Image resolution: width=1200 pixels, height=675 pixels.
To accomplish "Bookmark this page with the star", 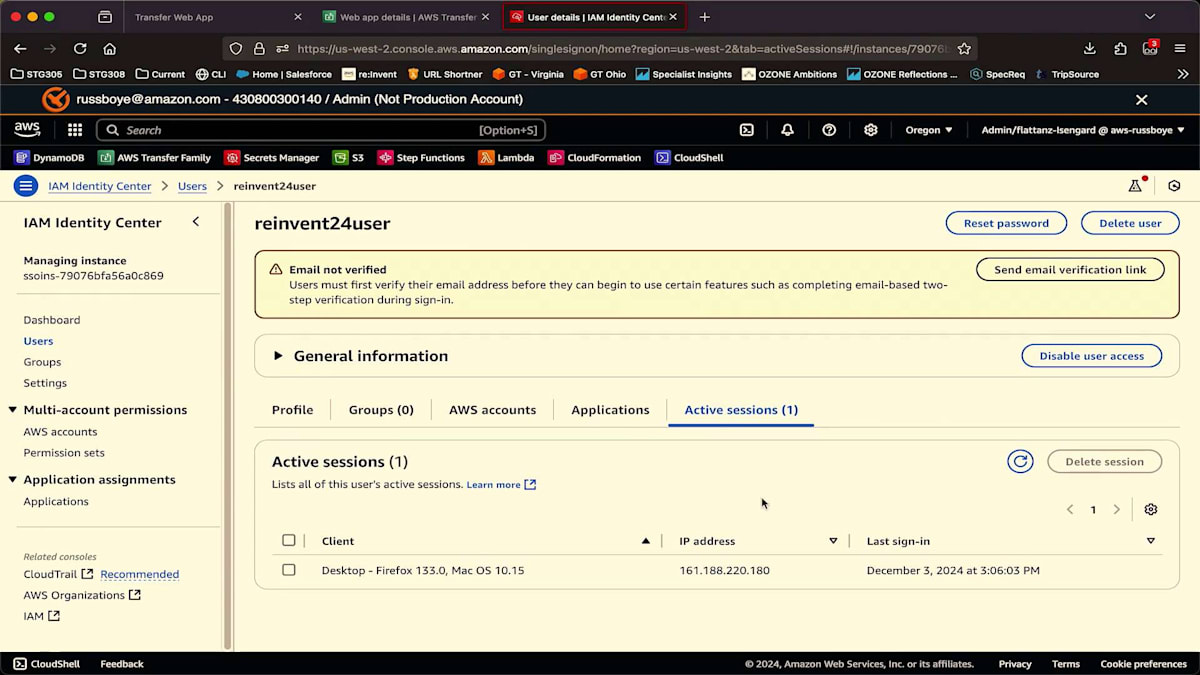I will 964,48.
